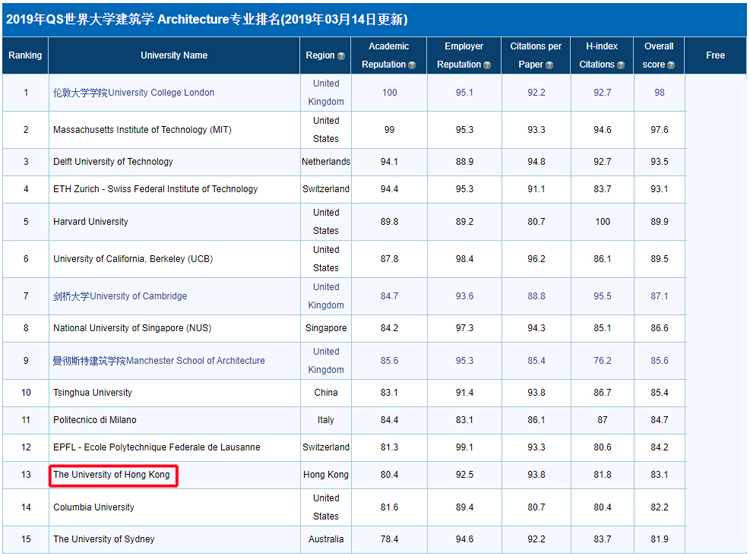Click ranking number 13
This screenshot has height=554, width=750.
tap(26, 475)
